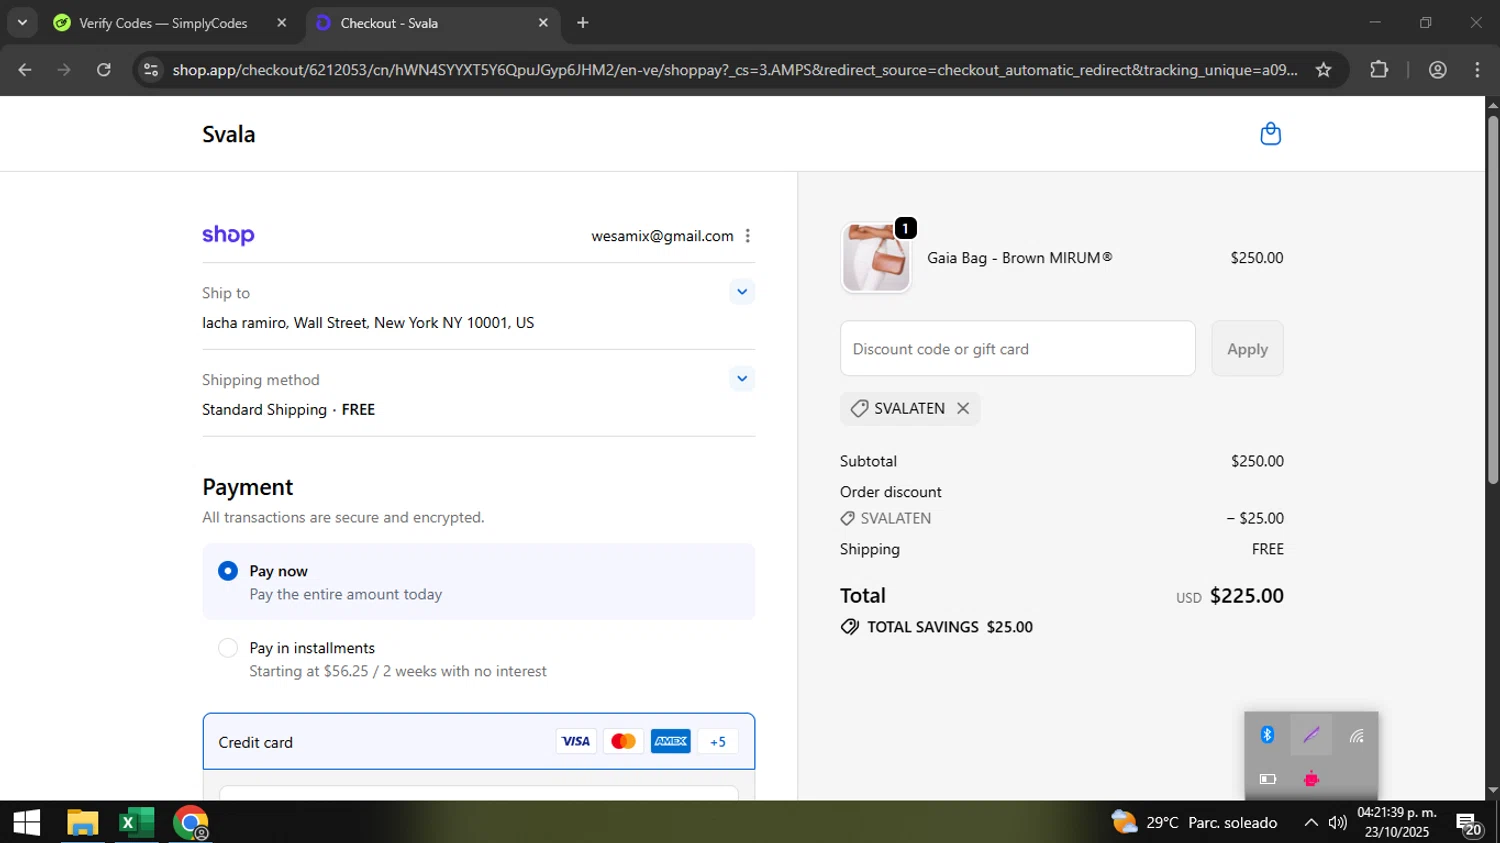Click the battery icon in tray popup
This screenshot has width=1500, height=843.
1267,779
